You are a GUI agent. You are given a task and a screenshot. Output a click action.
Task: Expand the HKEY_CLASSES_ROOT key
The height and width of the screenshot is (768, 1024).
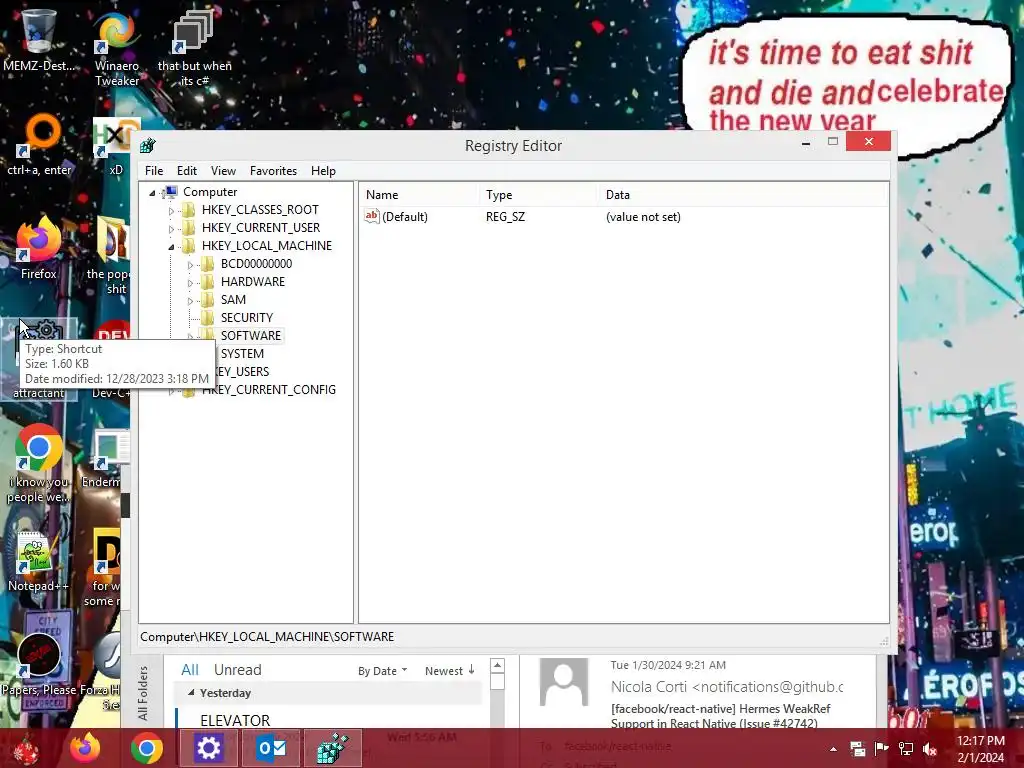coord(171,211)
